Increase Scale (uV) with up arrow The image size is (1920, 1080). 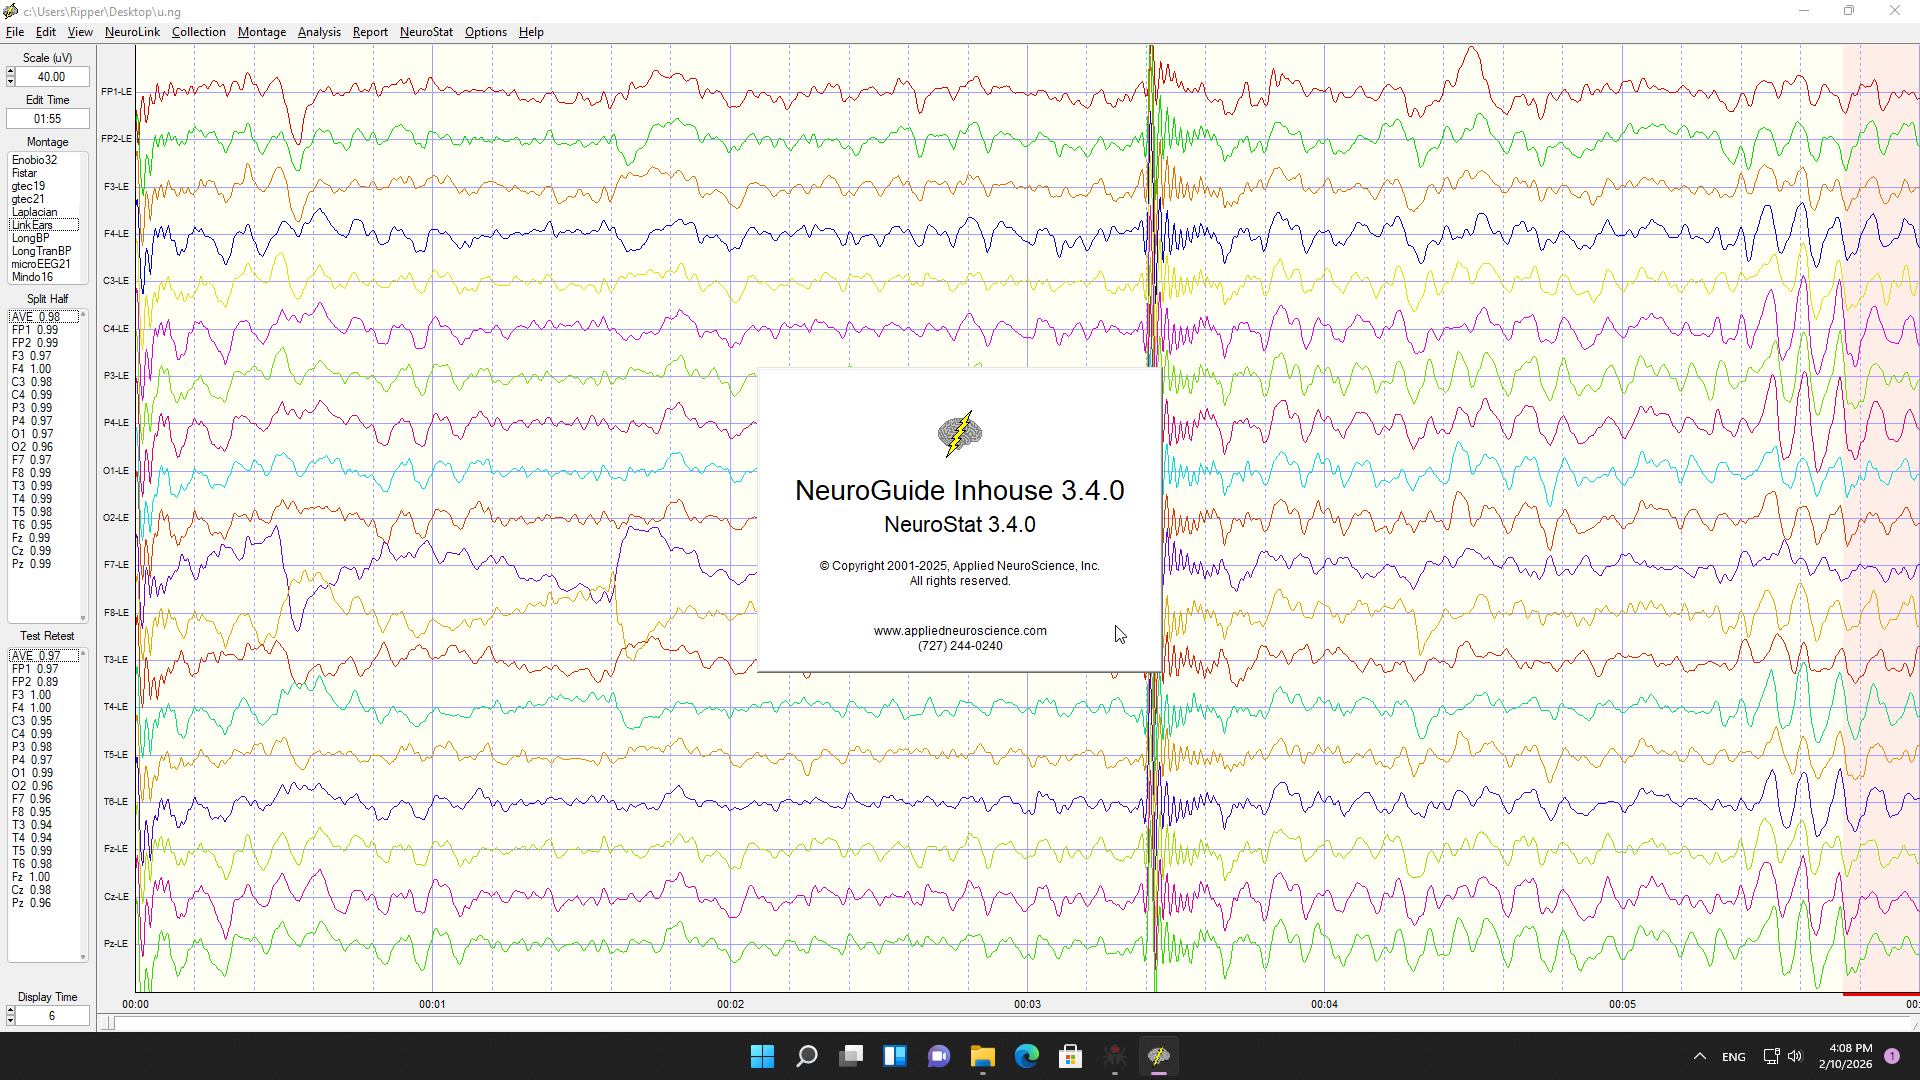click(x=10, y=72)
